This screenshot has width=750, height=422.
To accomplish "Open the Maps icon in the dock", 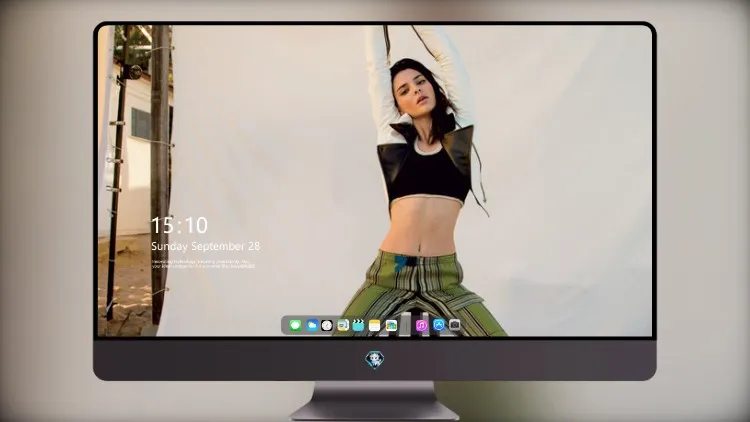I will coord(343,326).
